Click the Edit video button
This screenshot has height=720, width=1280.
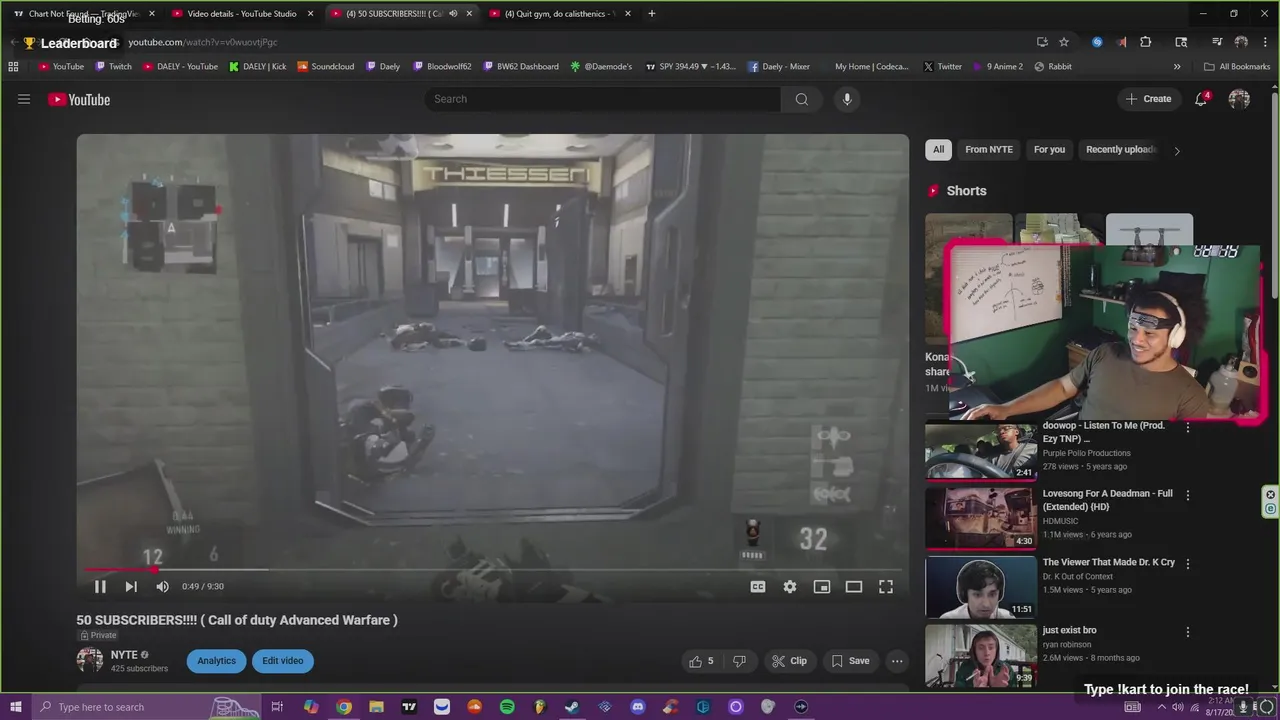click(x=283, y=661)
